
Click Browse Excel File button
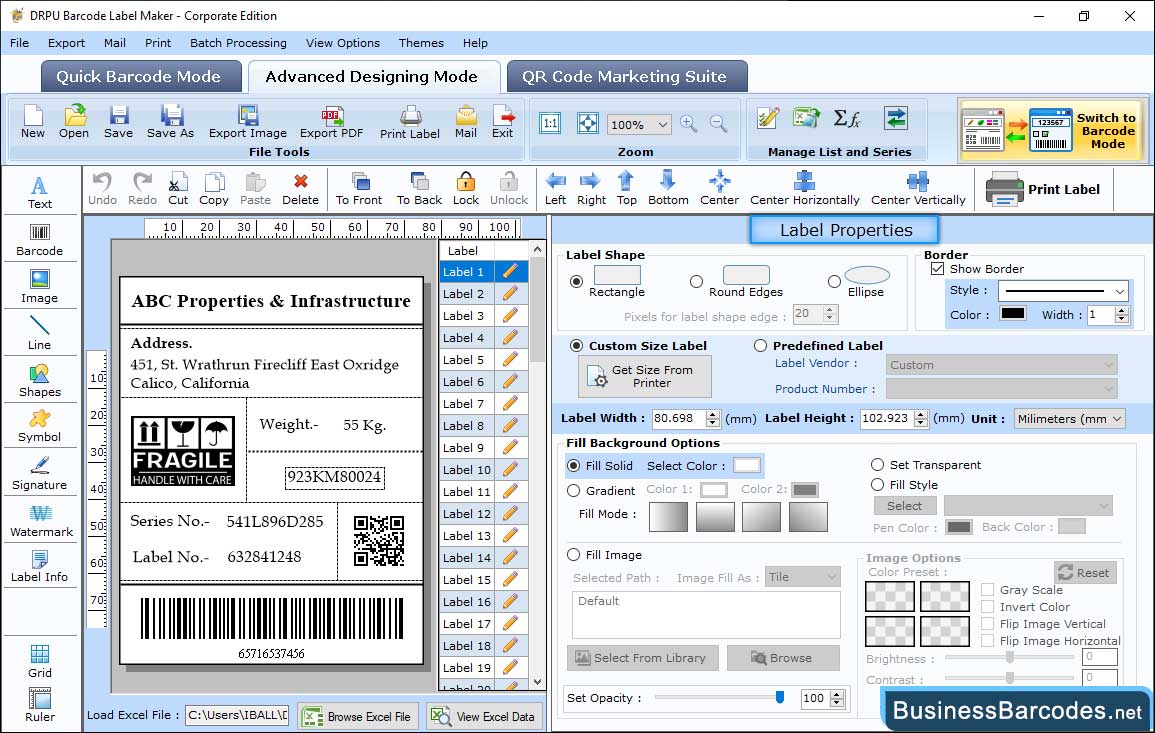click(358, 716)
